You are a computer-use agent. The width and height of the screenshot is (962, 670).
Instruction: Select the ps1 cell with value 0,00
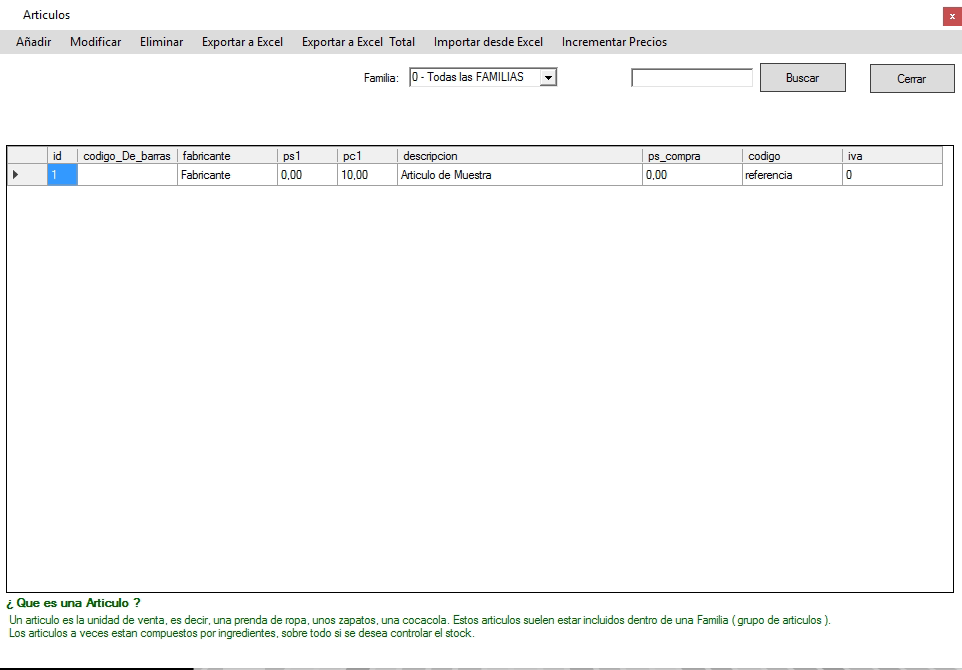307,175
